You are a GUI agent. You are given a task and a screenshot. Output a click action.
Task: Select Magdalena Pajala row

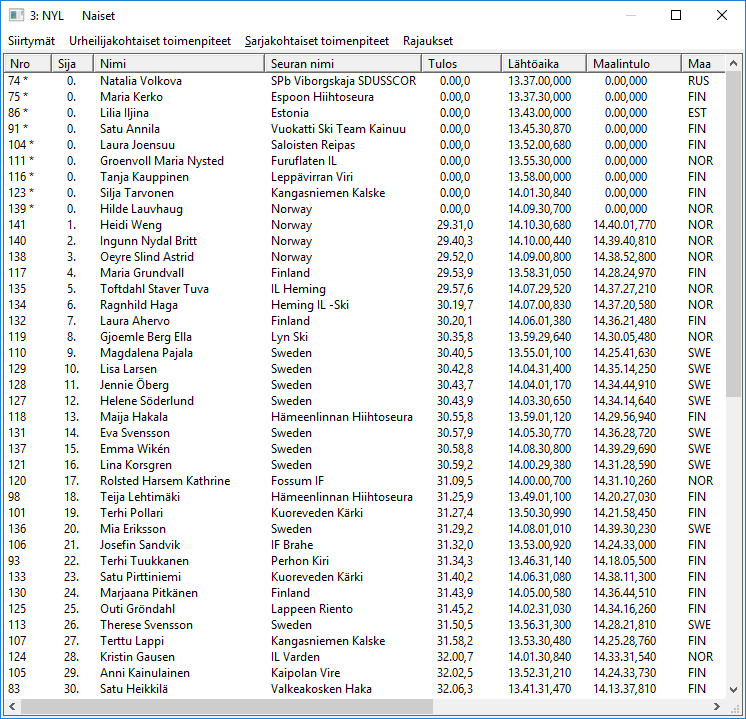365,353
